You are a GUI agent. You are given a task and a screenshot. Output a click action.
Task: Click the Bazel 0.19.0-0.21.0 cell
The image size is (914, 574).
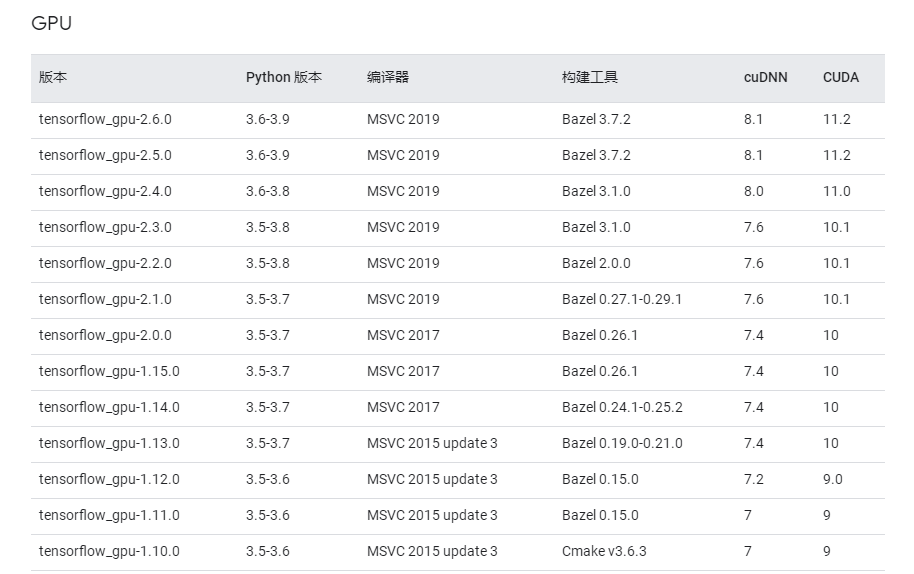click(x=622, y=443)
